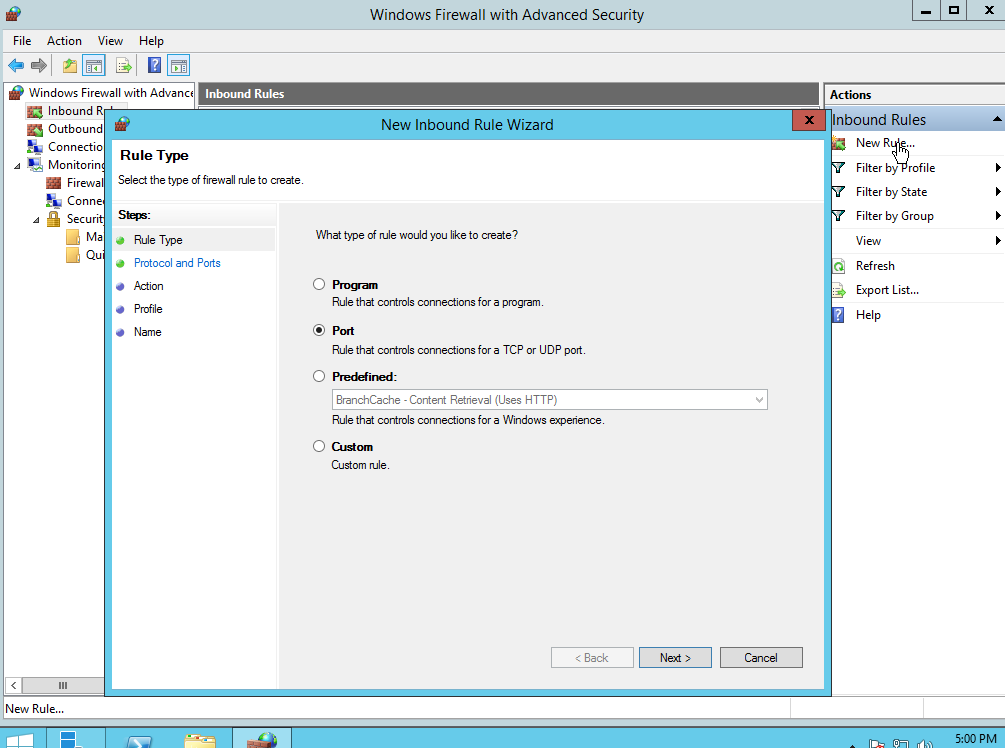
Task: Open File Explorer from the taskbar
Action: point(200,740)
